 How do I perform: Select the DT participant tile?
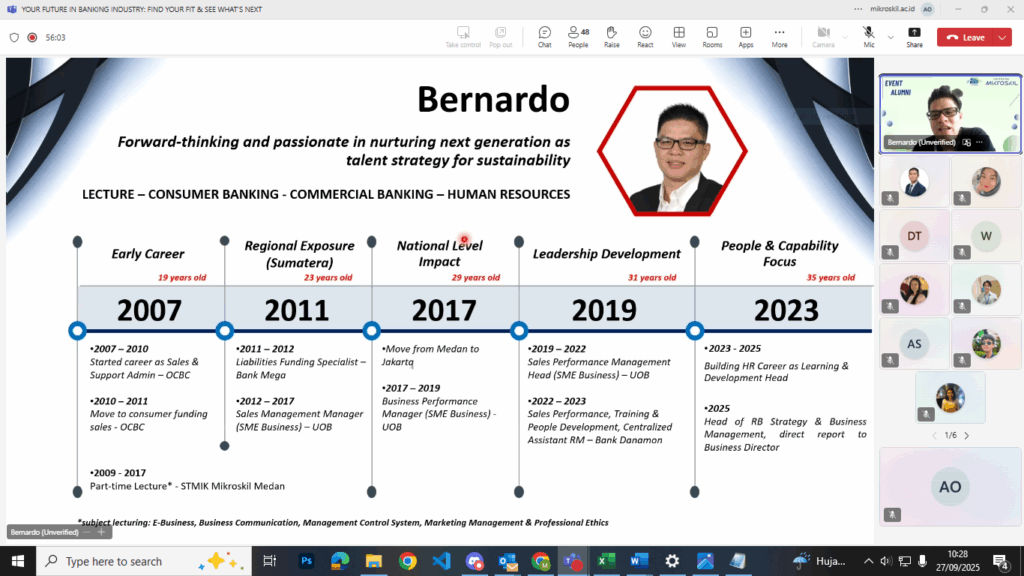[x=914, y=237]
